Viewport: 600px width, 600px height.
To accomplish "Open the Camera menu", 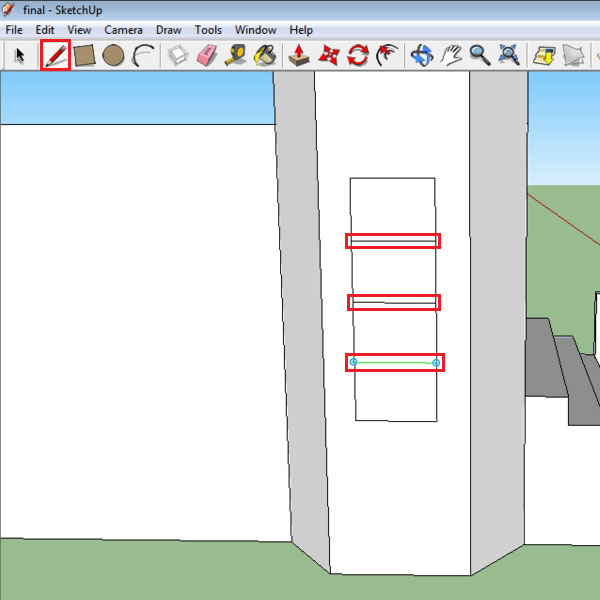I will click(123, 30).
